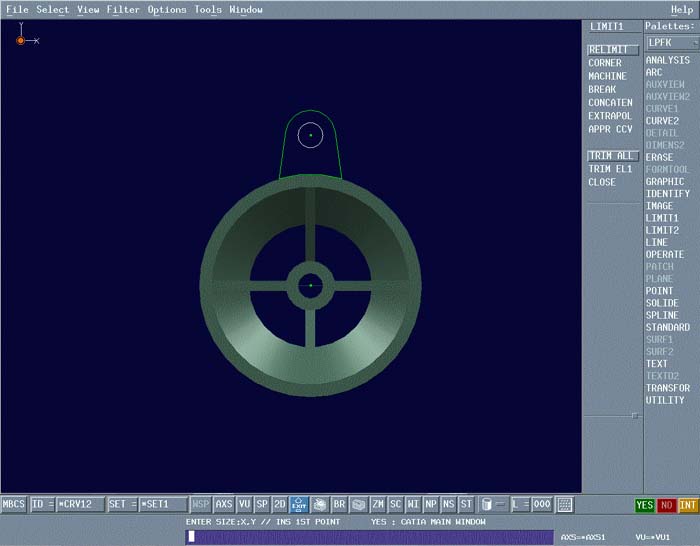Click the blue exit icon in bottom toolbar
This screenshot has height=546, width=700.
tap(299, 505)
